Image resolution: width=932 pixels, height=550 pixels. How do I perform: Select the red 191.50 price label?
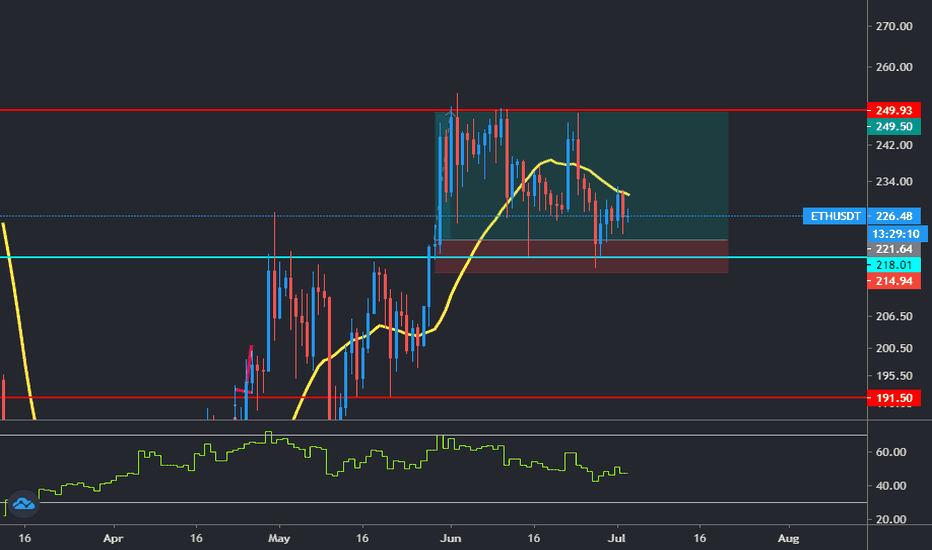[x=894, y=398]
